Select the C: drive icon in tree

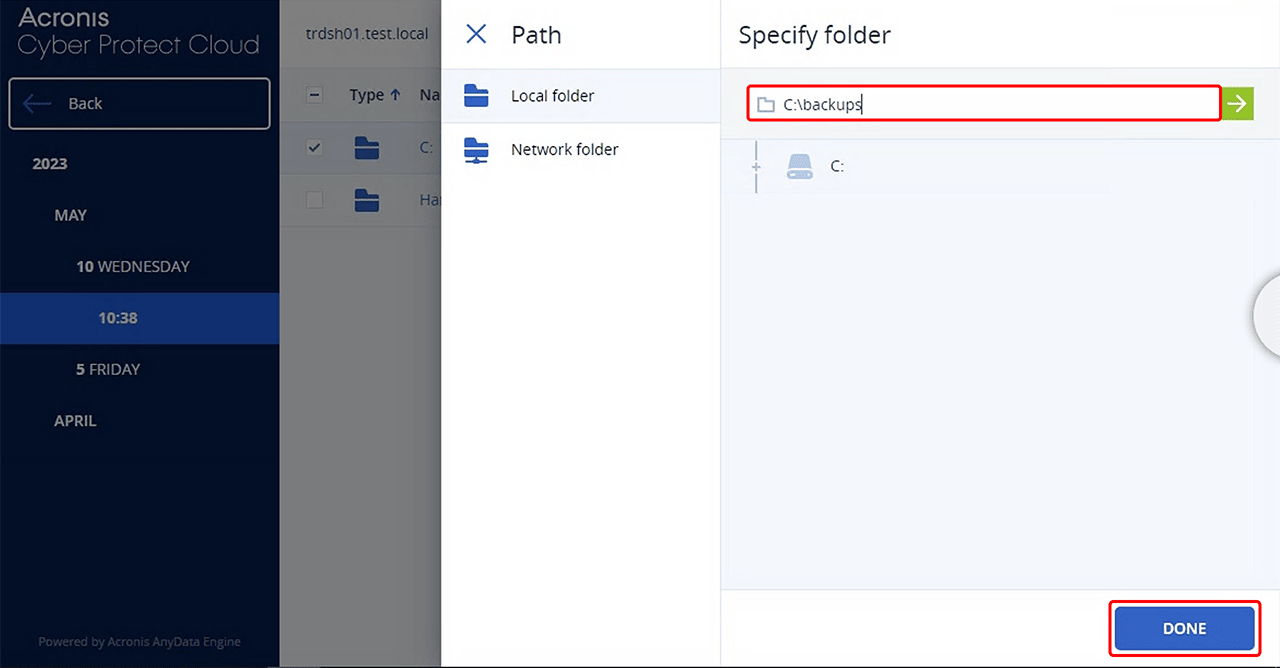tap(800, 166)
